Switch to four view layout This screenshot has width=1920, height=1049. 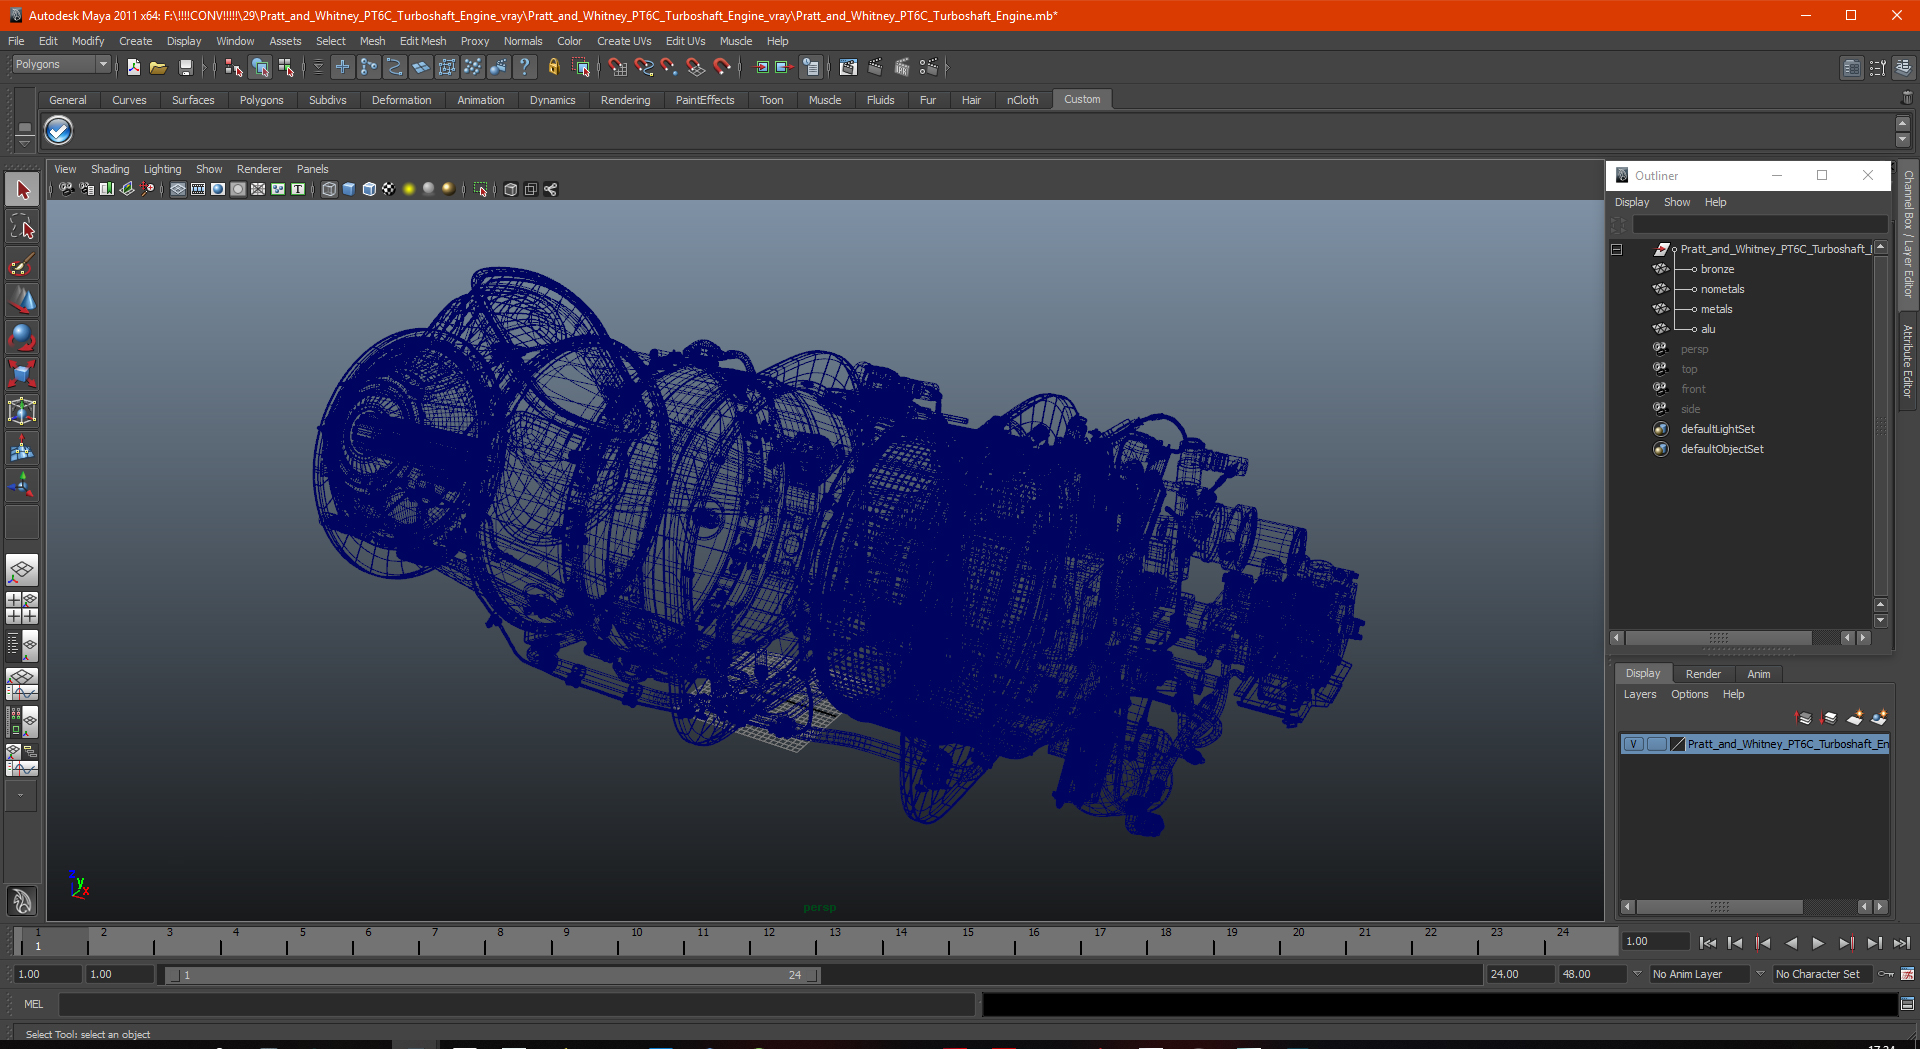22,608
